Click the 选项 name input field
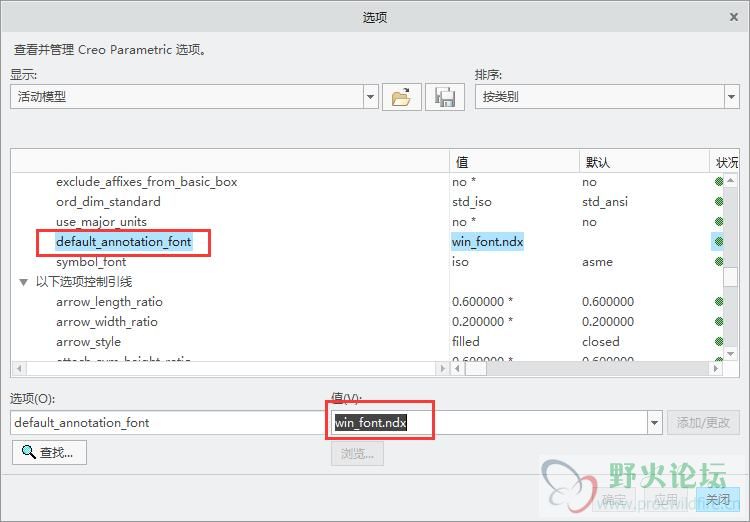Screen dimensions: 750x522 pos(167,423)
